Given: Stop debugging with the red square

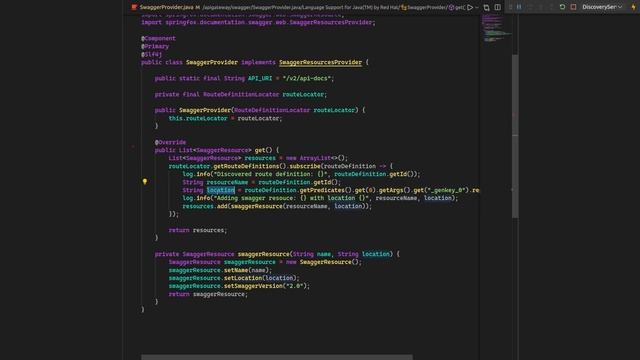Looking at the screenshot, I should pyautogui.click(x=573, y=7).
